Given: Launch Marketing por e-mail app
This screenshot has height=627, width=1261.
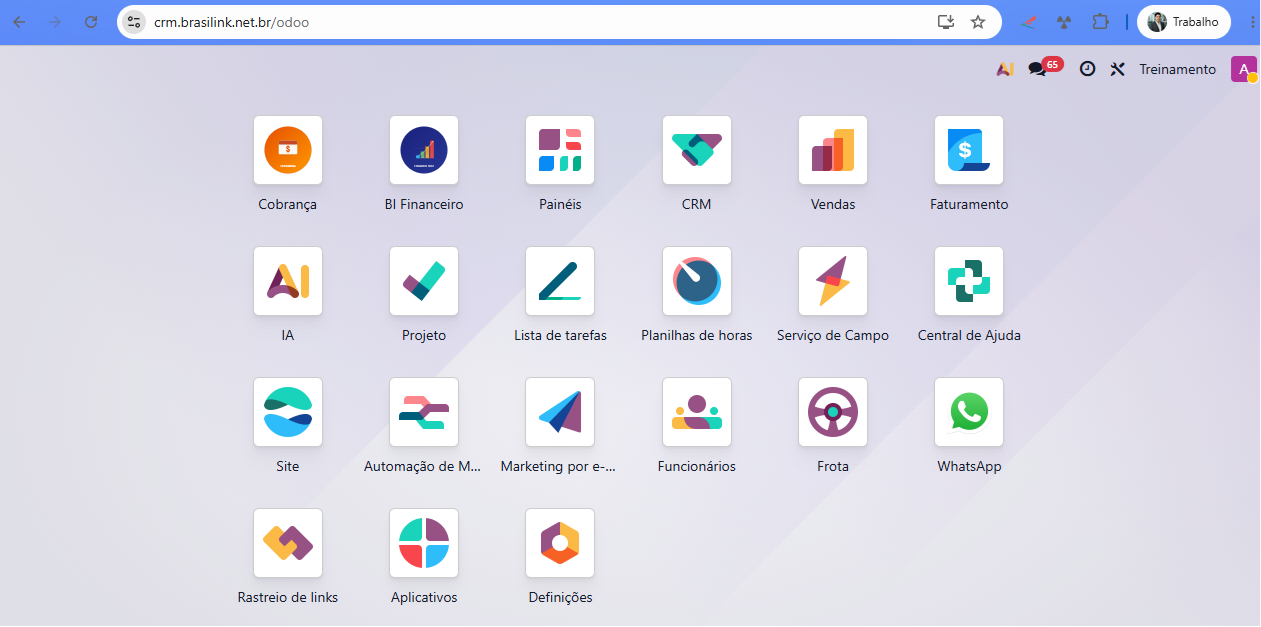Looking at the screenshot, I should click(560, 412).
